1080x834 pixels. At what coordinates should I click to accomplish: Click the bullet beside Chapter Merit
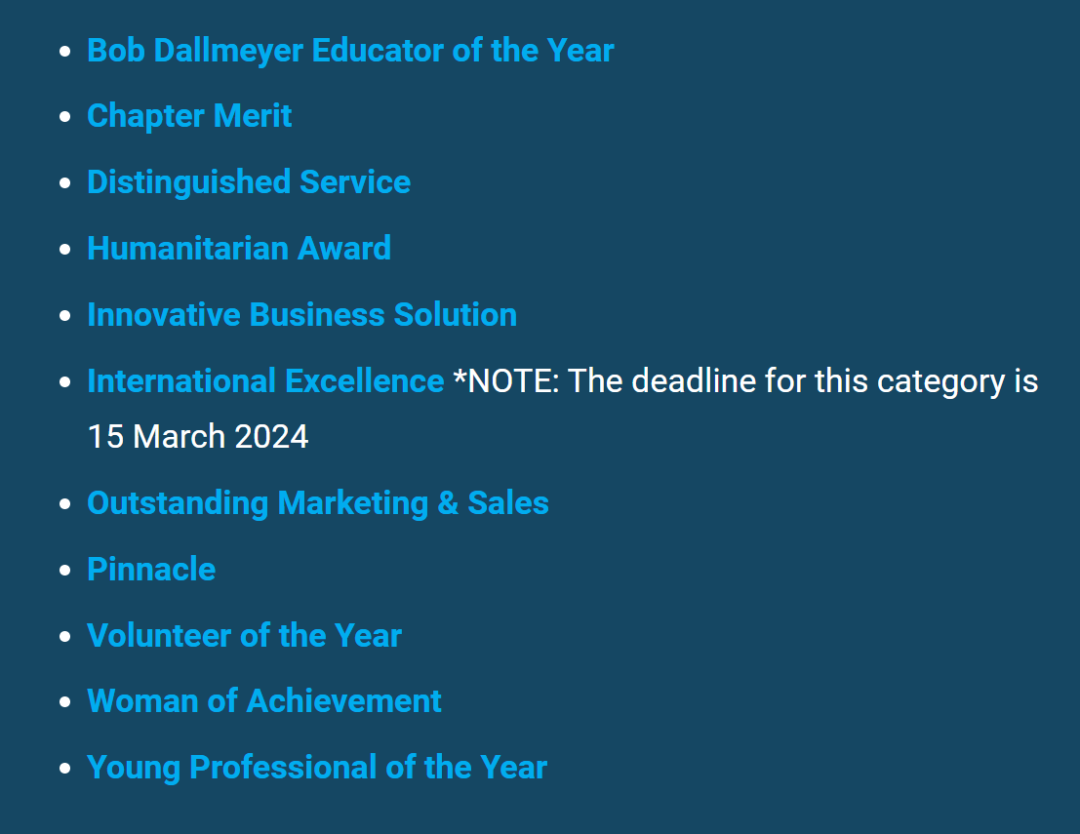[66, 117]
